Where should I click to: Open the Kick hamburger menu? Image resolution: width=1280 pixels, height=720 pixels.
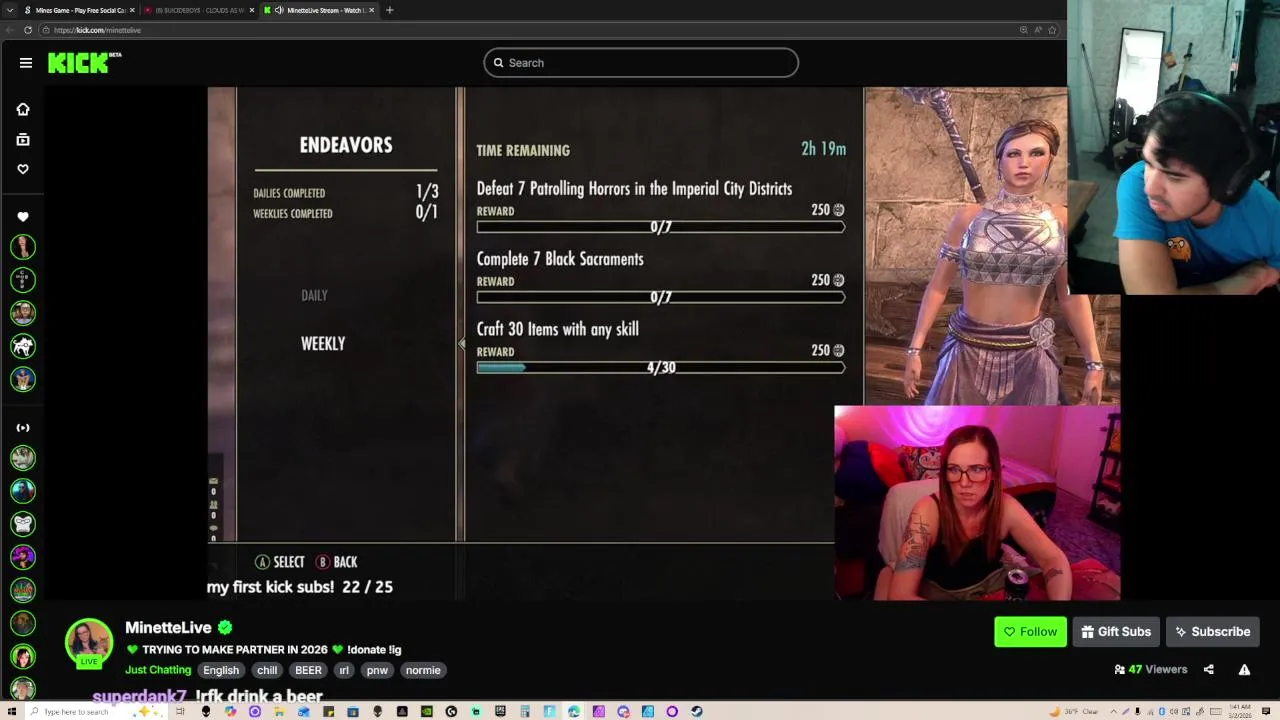[26, 63]
